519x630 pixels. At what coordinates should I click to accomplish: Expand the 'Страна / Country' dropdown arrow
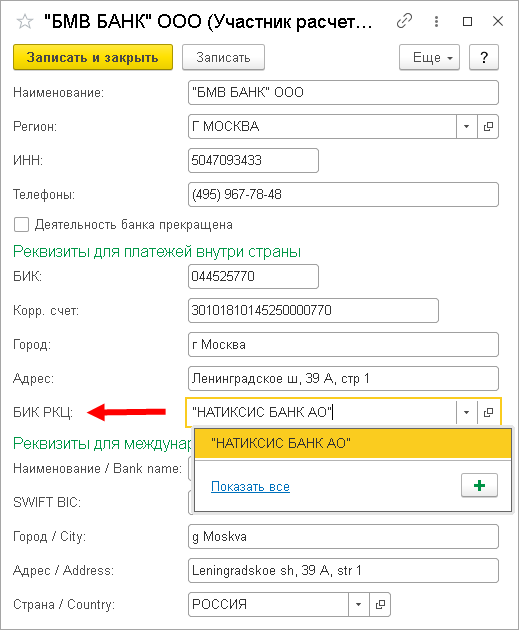click(x=358, y=604)
